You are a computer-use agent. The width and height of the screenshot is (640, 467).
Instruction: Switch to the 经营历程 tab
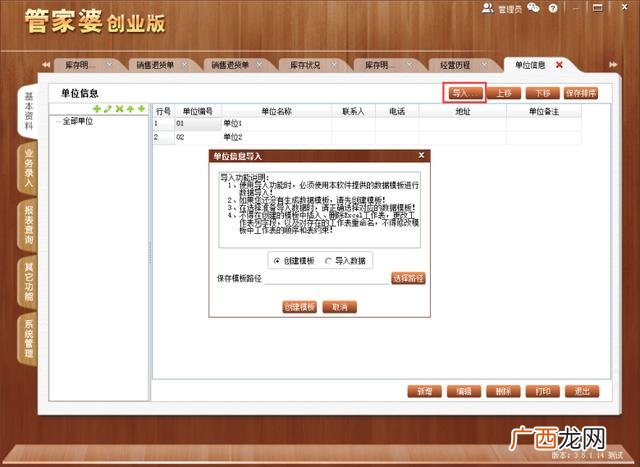pyautogui.click(x=455, y=65)
